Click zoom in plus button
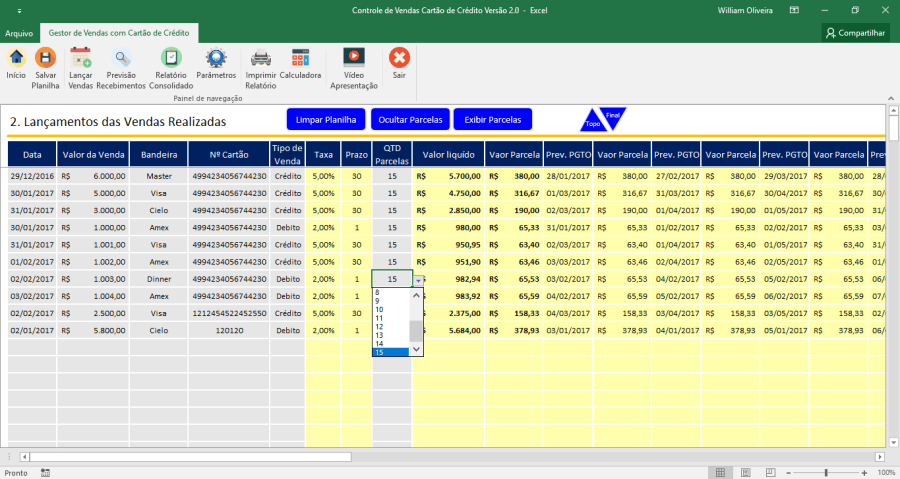 [x=864, y=473]
